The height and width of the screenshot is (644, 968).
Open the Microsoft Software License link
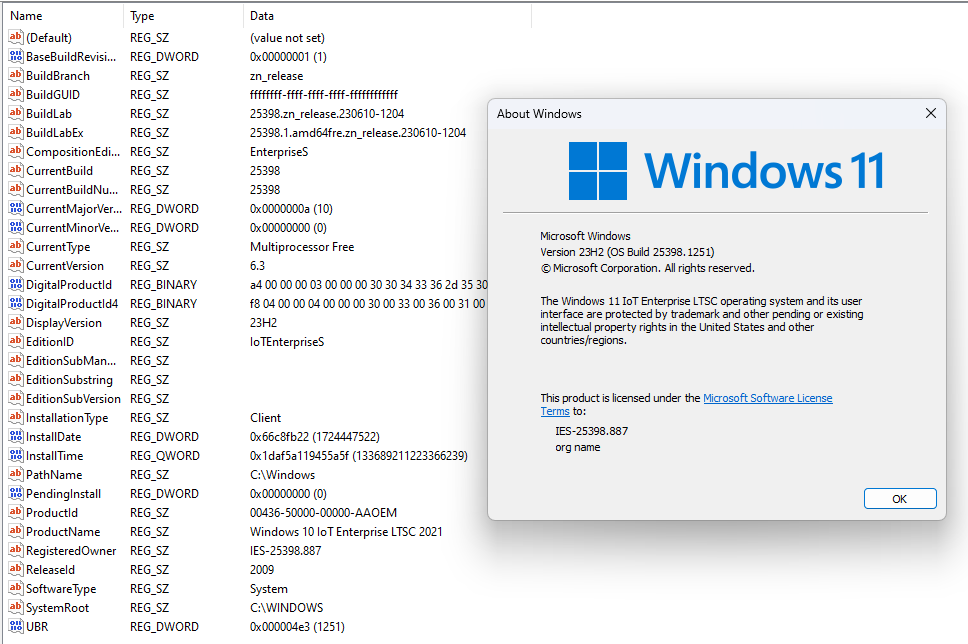coord(767,398)
